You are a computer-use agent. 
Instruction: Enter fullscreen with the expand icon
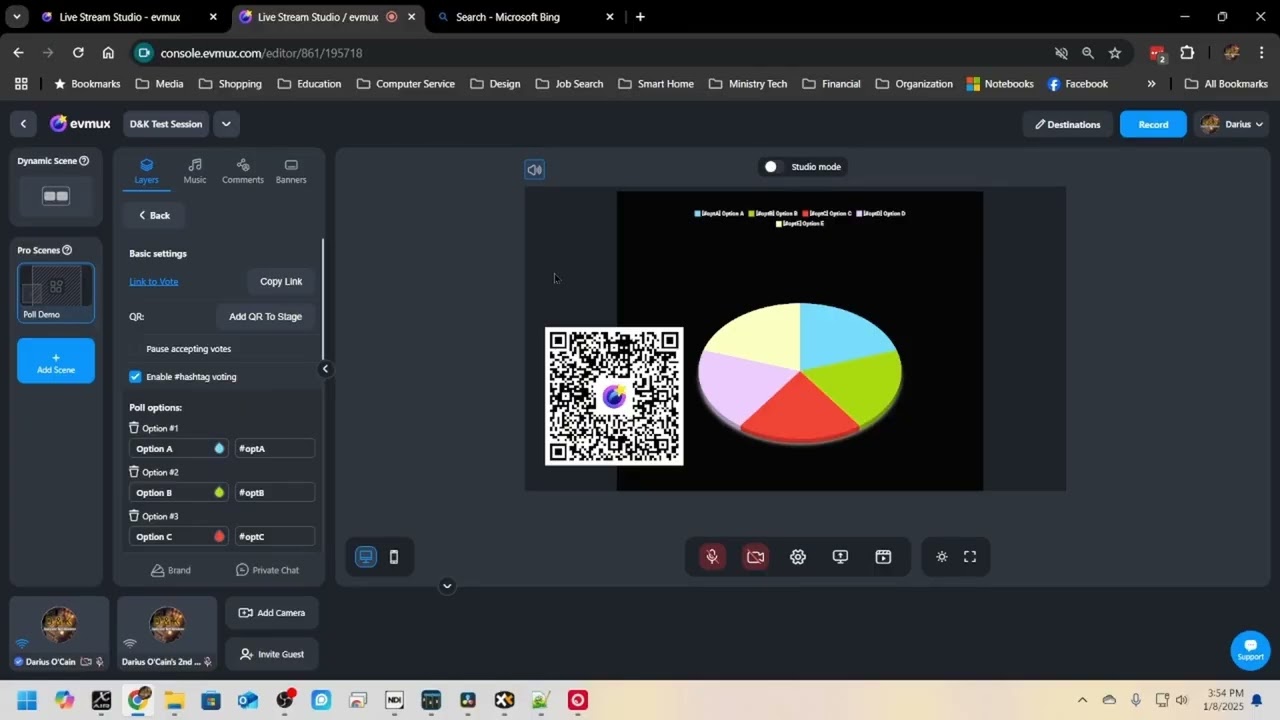pyautogui.click(x=970, y=557)
